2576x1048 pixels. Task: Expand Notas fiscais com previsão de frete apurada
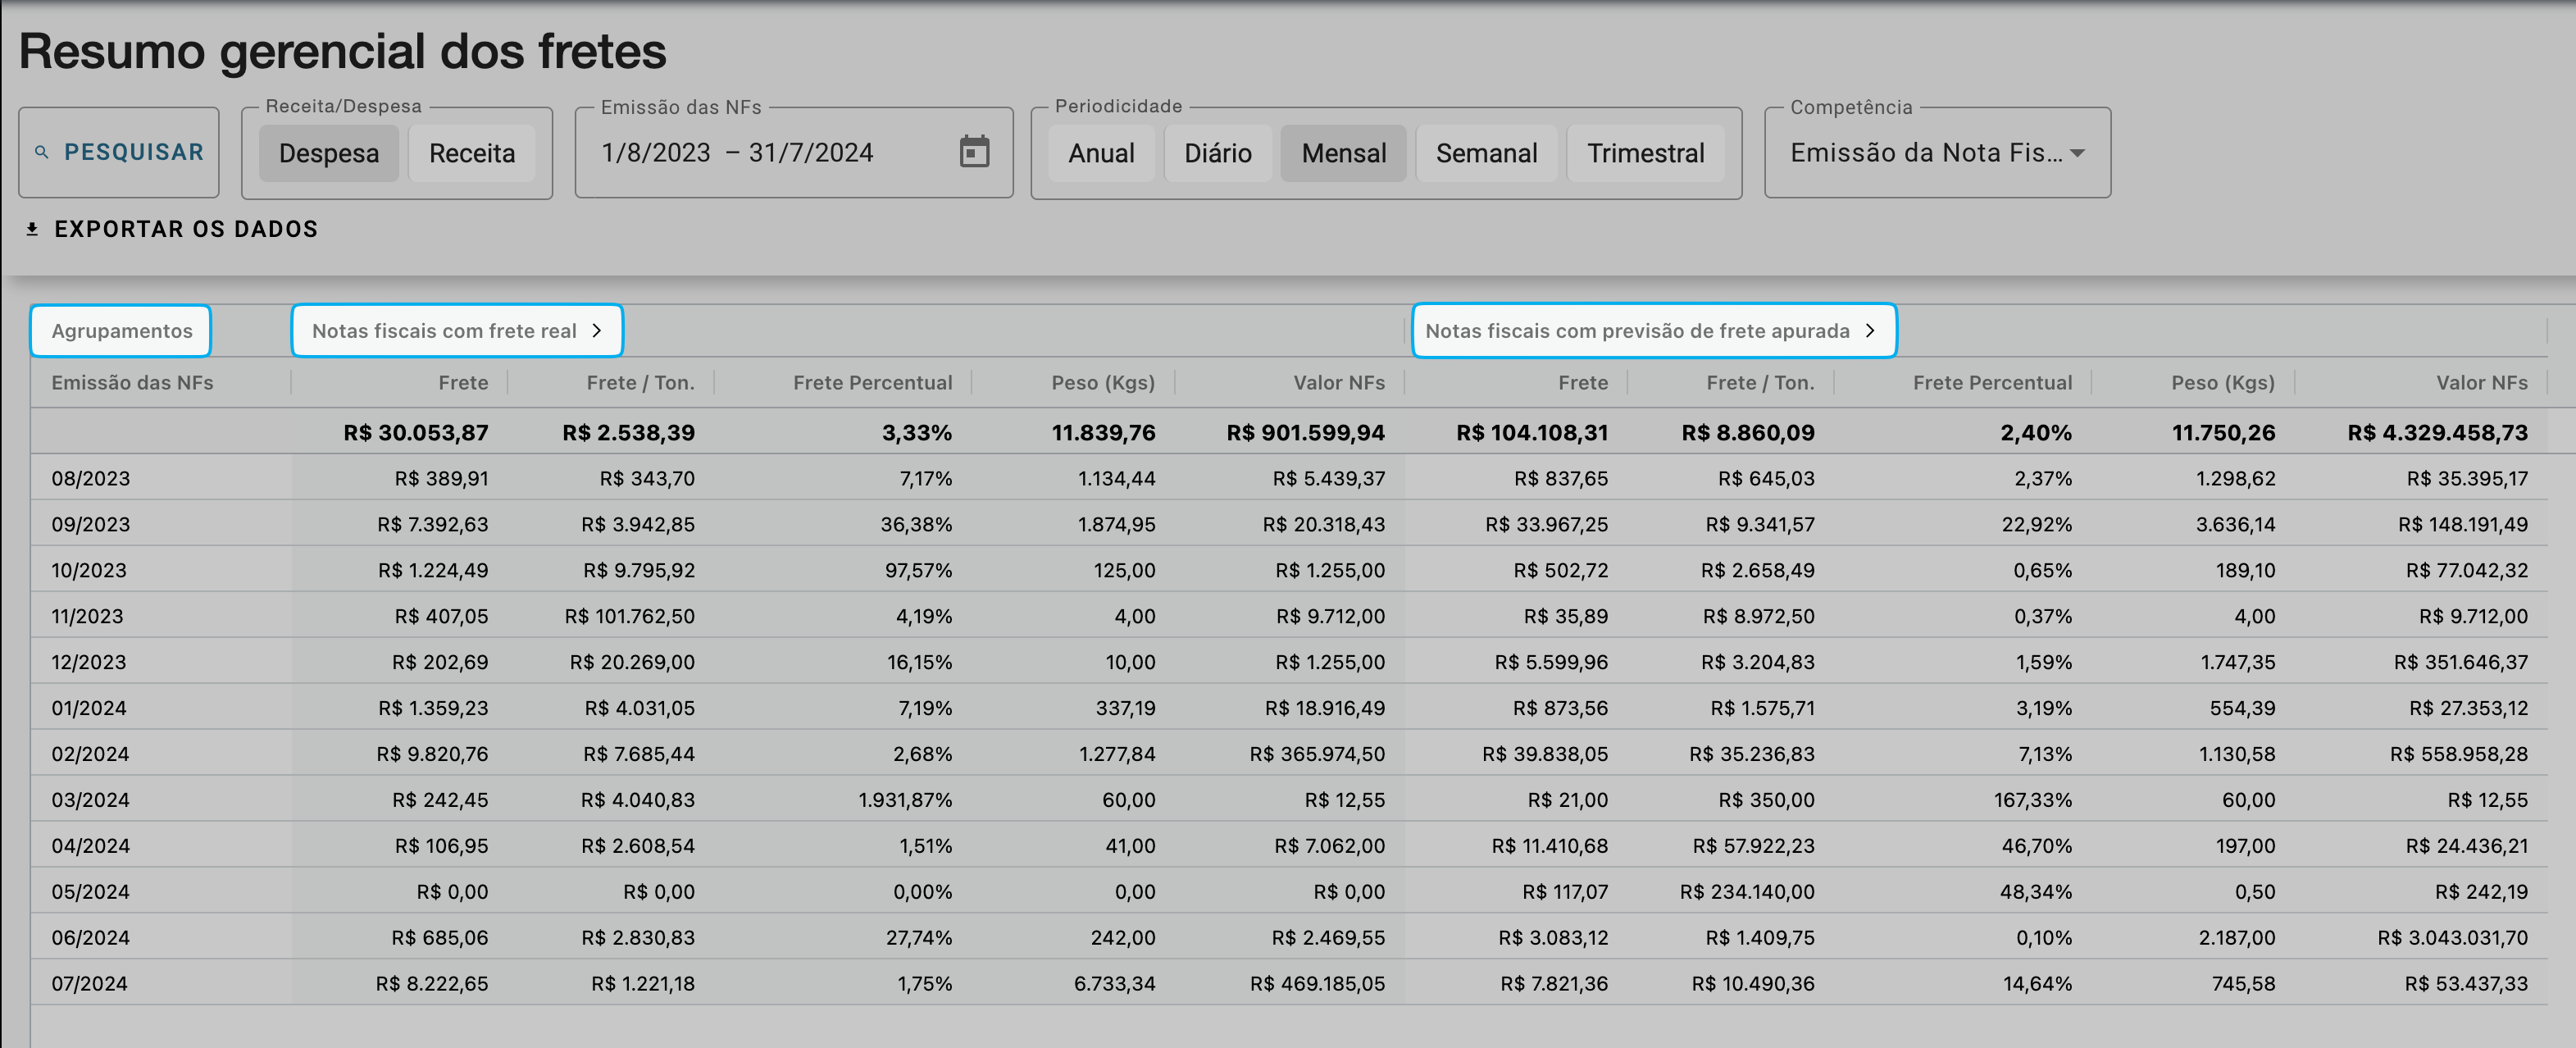pyautogui.click(x=1654, y=330)
